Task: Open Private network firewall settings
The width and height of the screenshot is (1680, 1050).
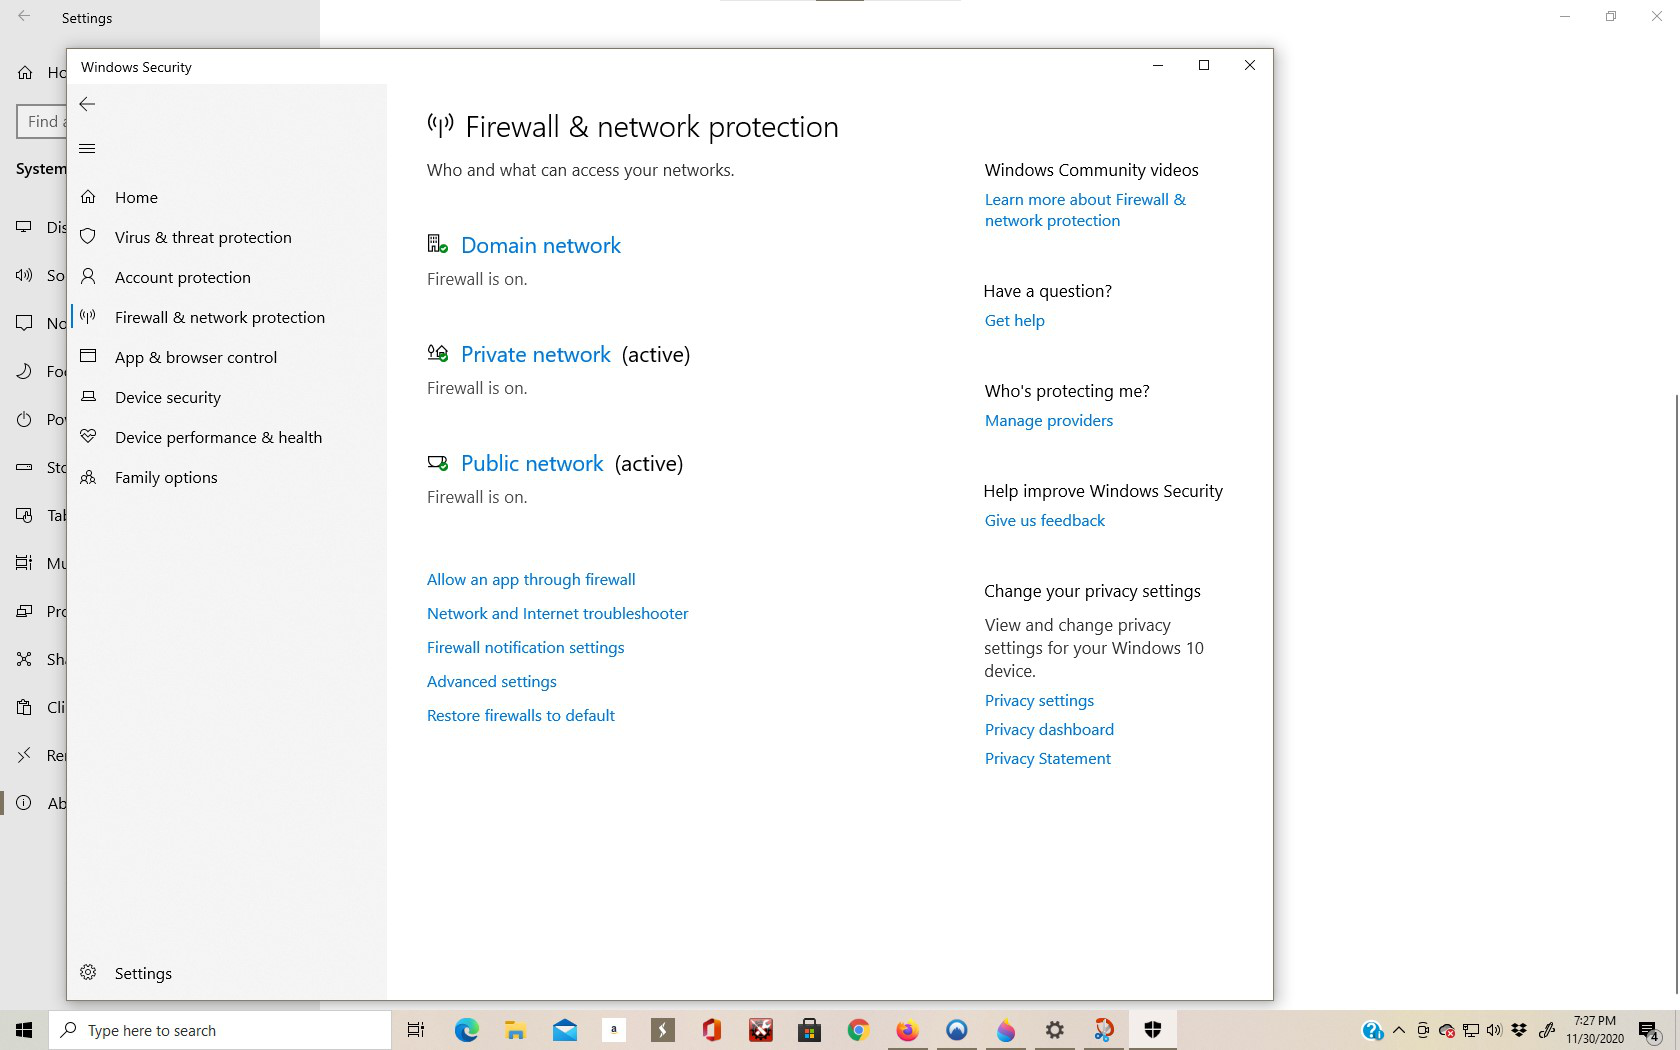Action: tap(536, 354)
